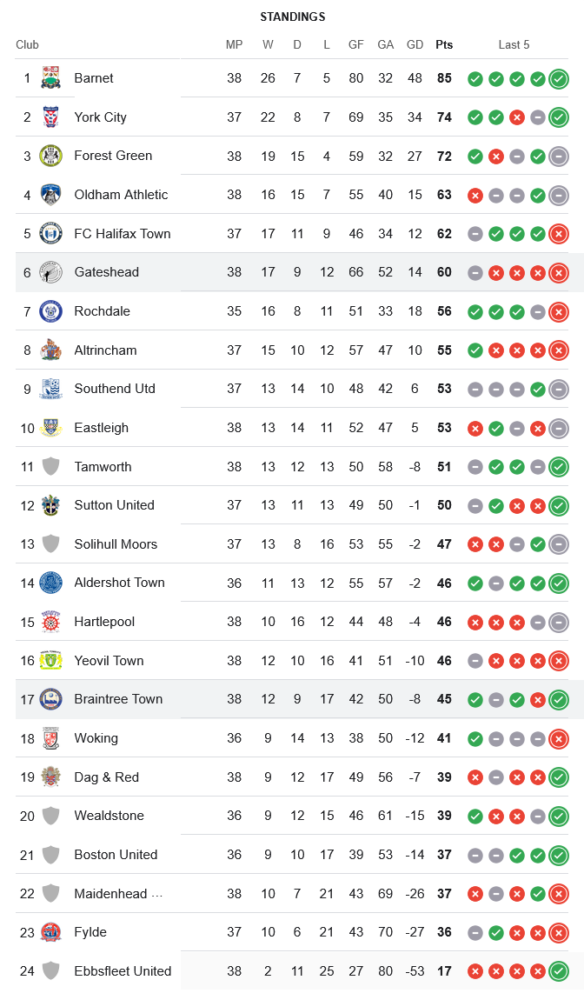Select the Southend Utd row name
This screenshot has height=1000, width=584.
[115, 388]
